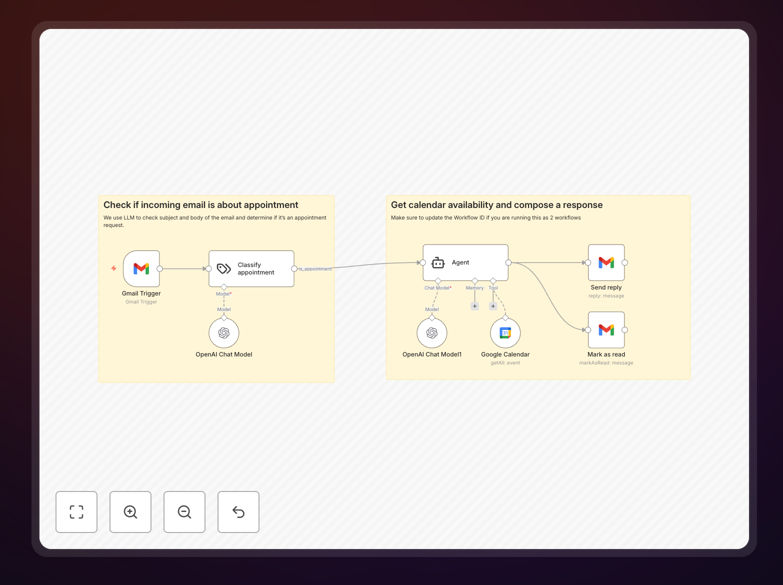Click the 'OpenAI Chat Model1' label

[432, 354]
